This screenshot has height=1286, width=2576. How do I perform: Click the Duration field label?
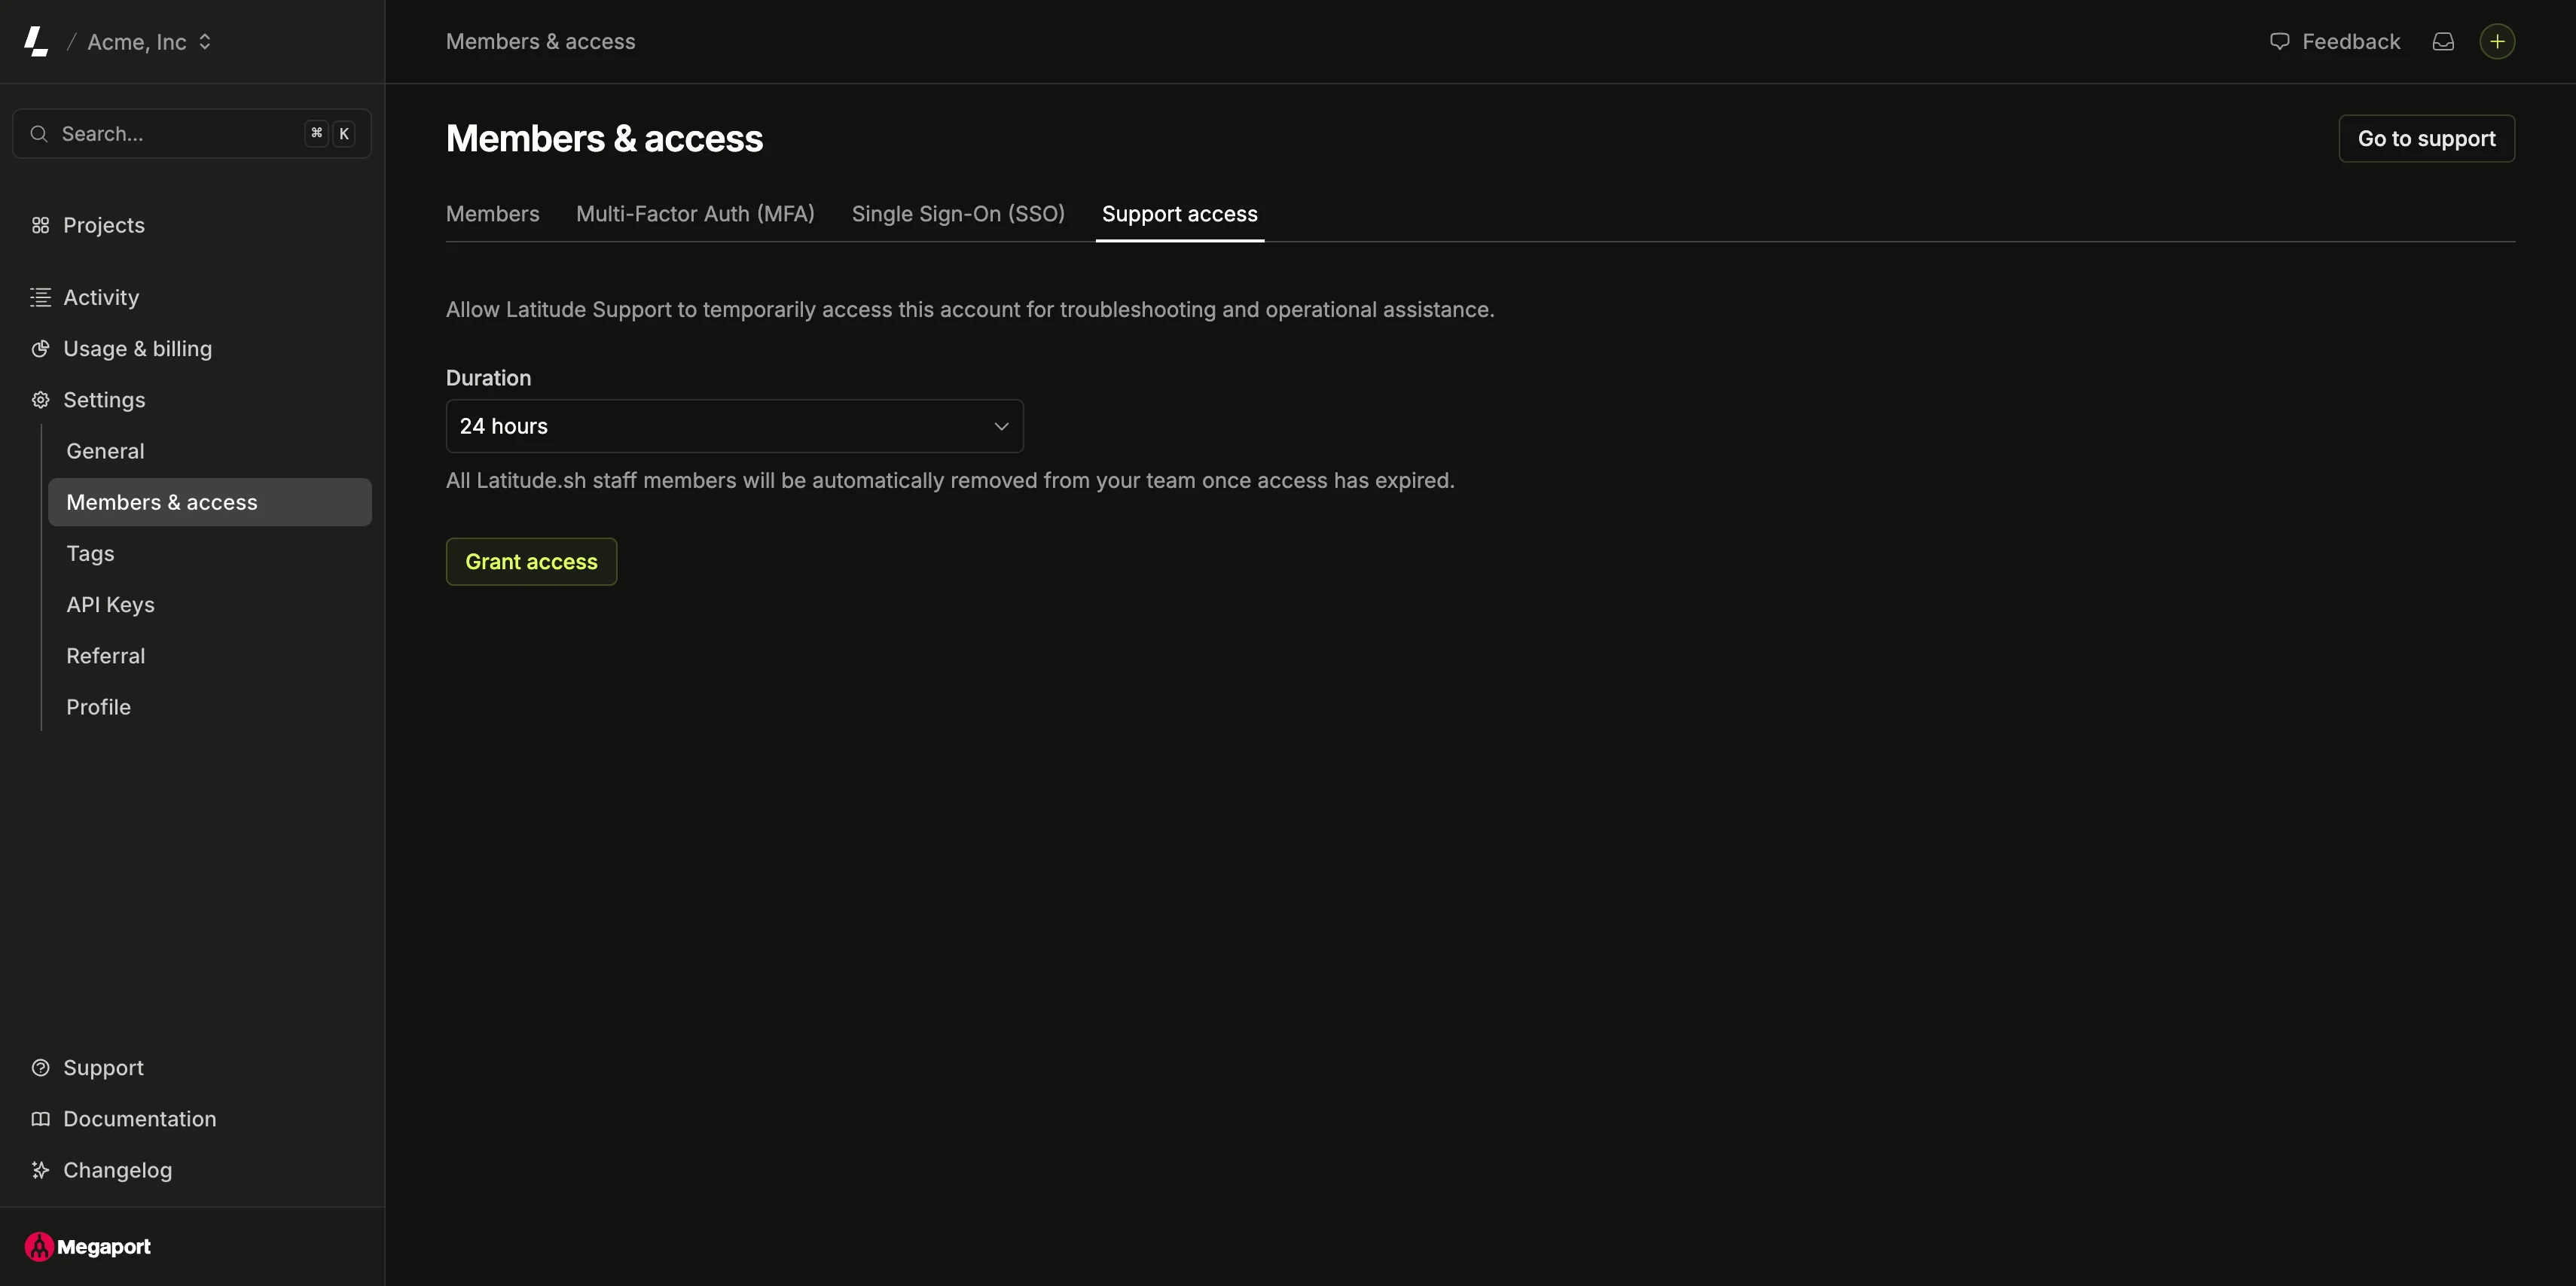point(488,378)
